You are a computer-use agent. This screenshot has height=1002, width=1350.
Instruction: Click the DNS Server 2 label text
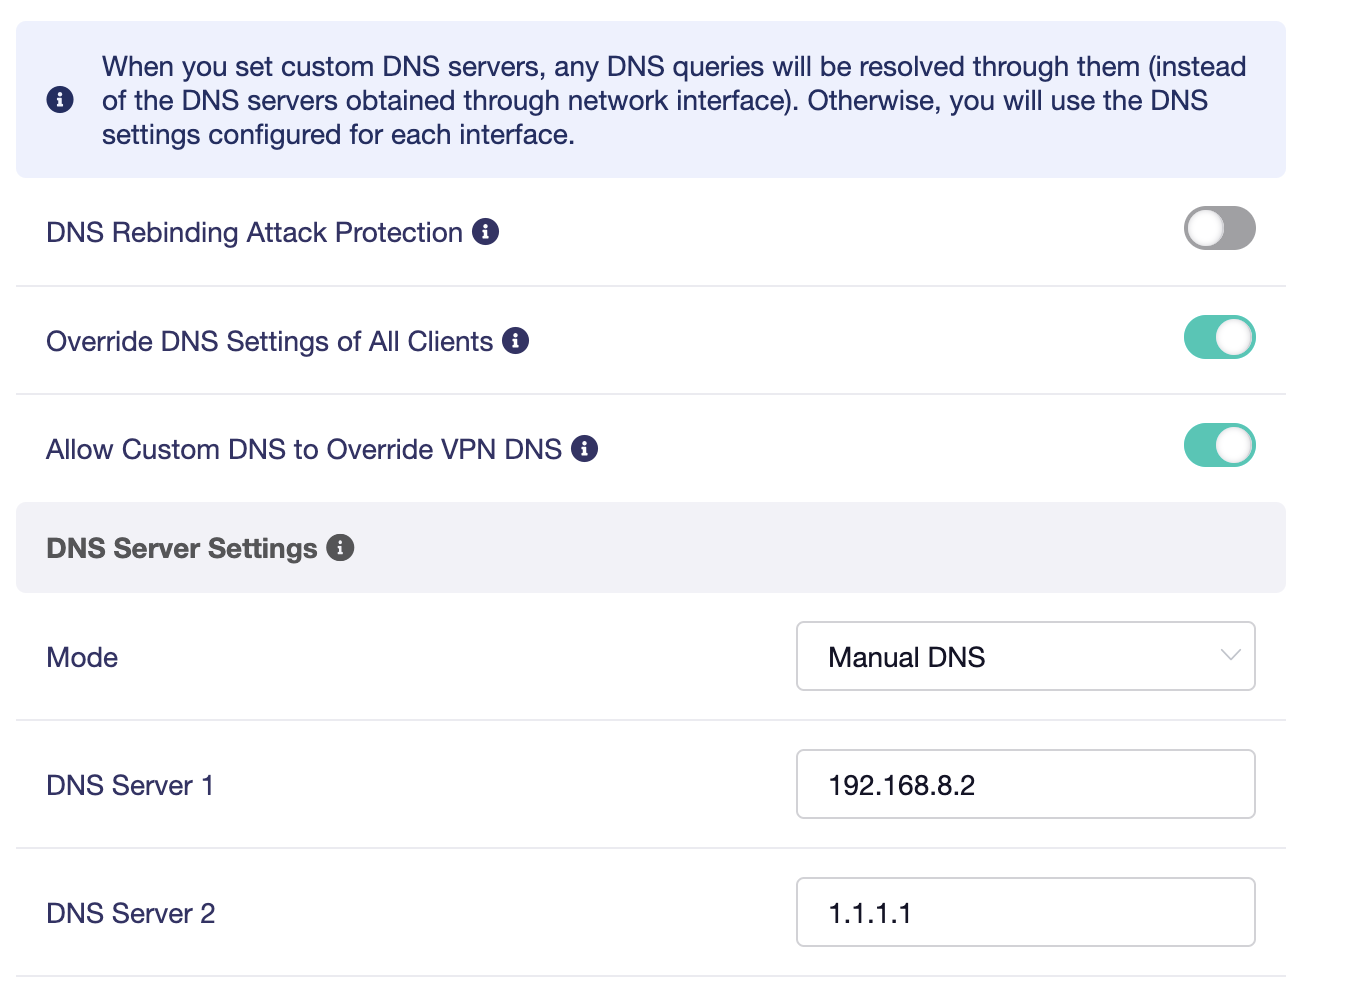131,913
